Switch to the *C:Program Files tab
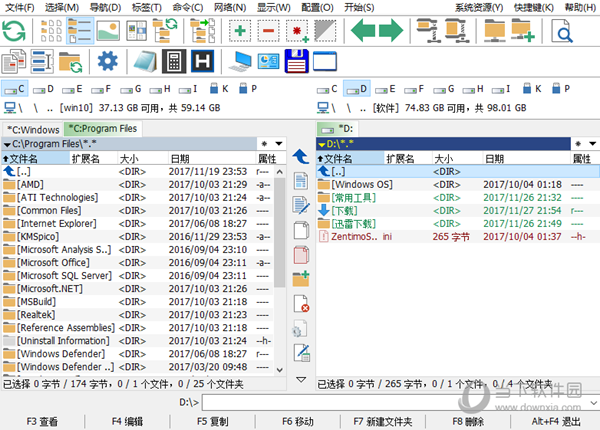 (103, 129)
